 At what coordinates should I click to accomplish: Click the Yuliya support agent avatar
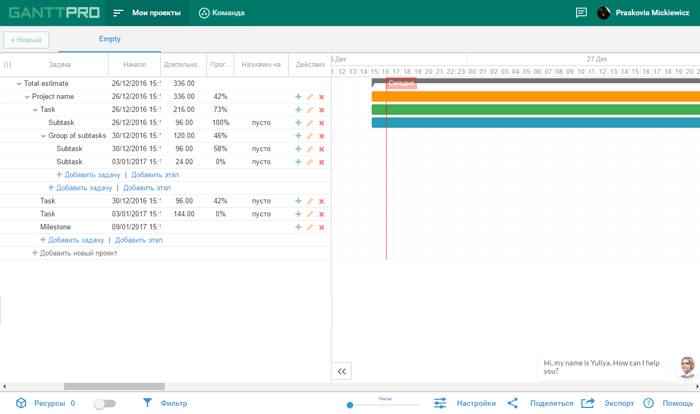[x=687, y=367]
